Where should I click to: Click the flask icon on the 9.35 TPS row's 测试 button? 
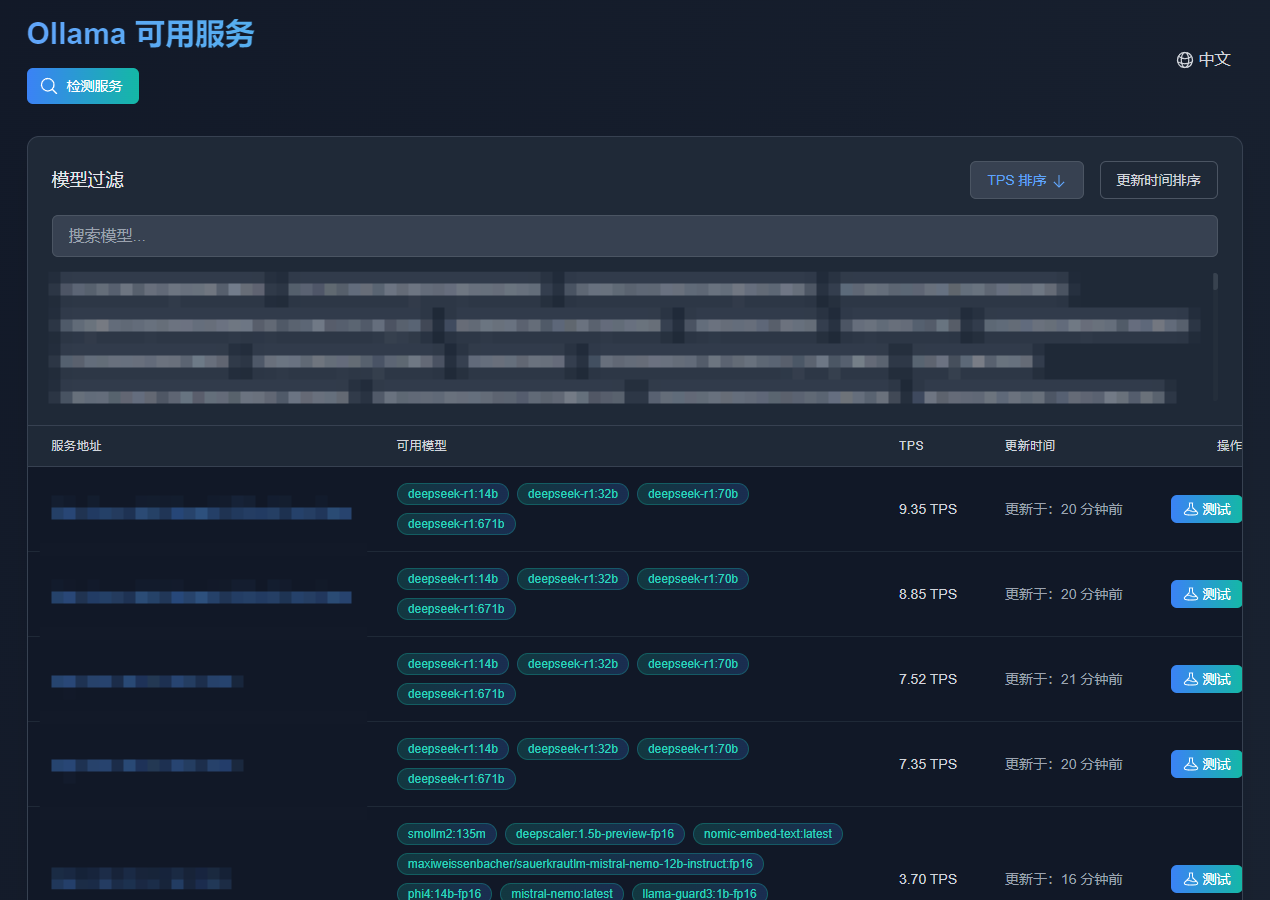[x=1189, y=508]
